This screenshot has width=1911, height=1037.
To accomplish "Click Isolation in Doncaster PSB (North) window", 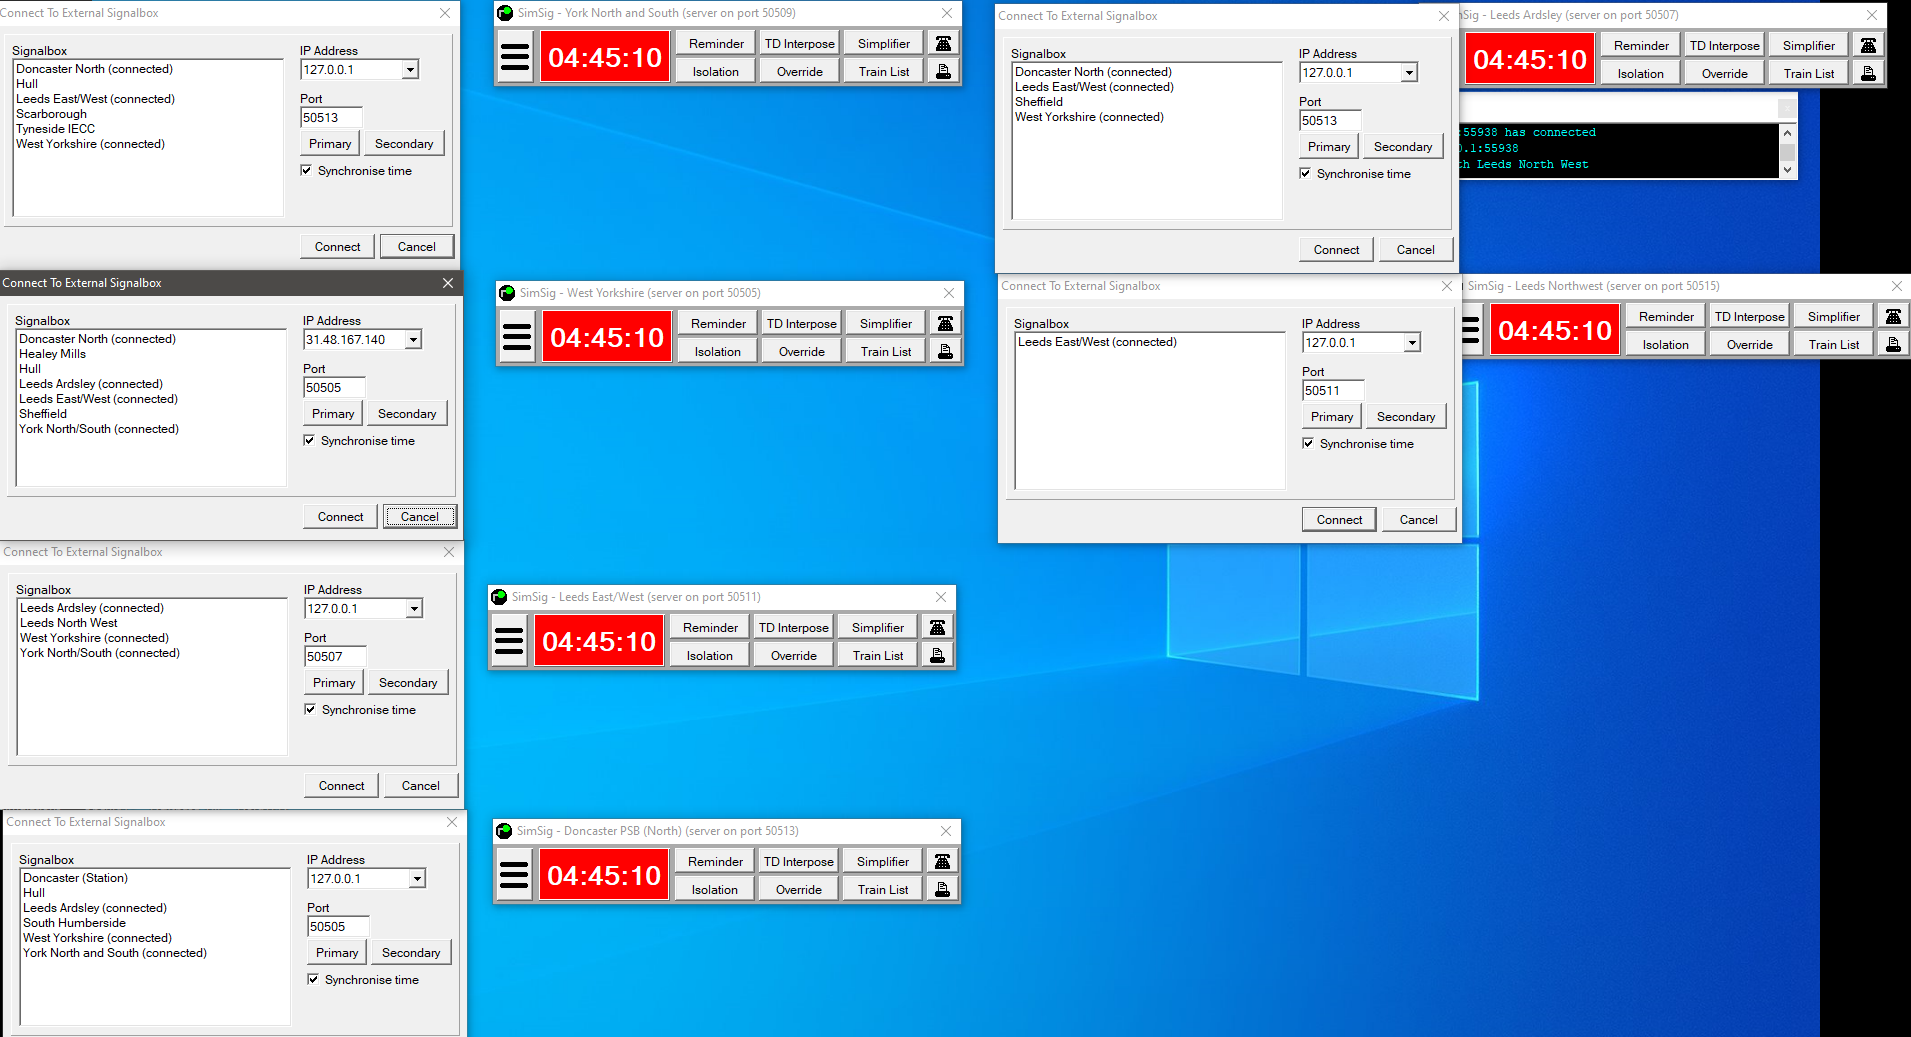I will coord(715,889).
